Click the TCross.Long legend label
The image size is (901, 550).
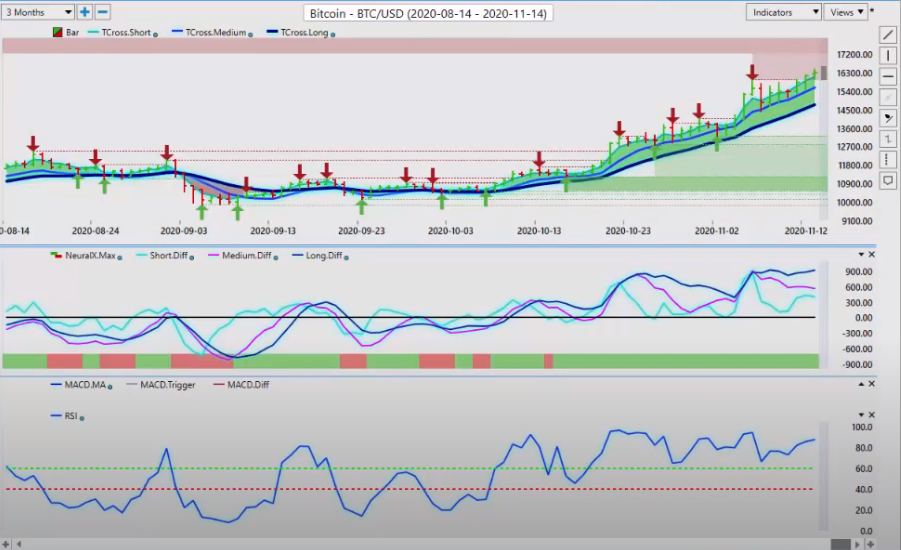tap(304, 33)
